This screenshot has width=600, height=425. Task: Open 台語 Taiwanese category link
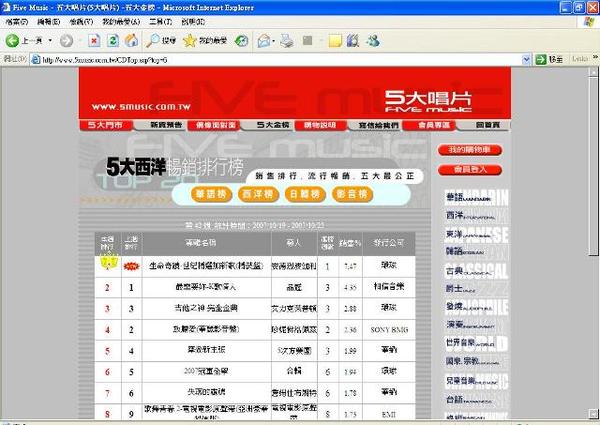click(x=468, y=400)
